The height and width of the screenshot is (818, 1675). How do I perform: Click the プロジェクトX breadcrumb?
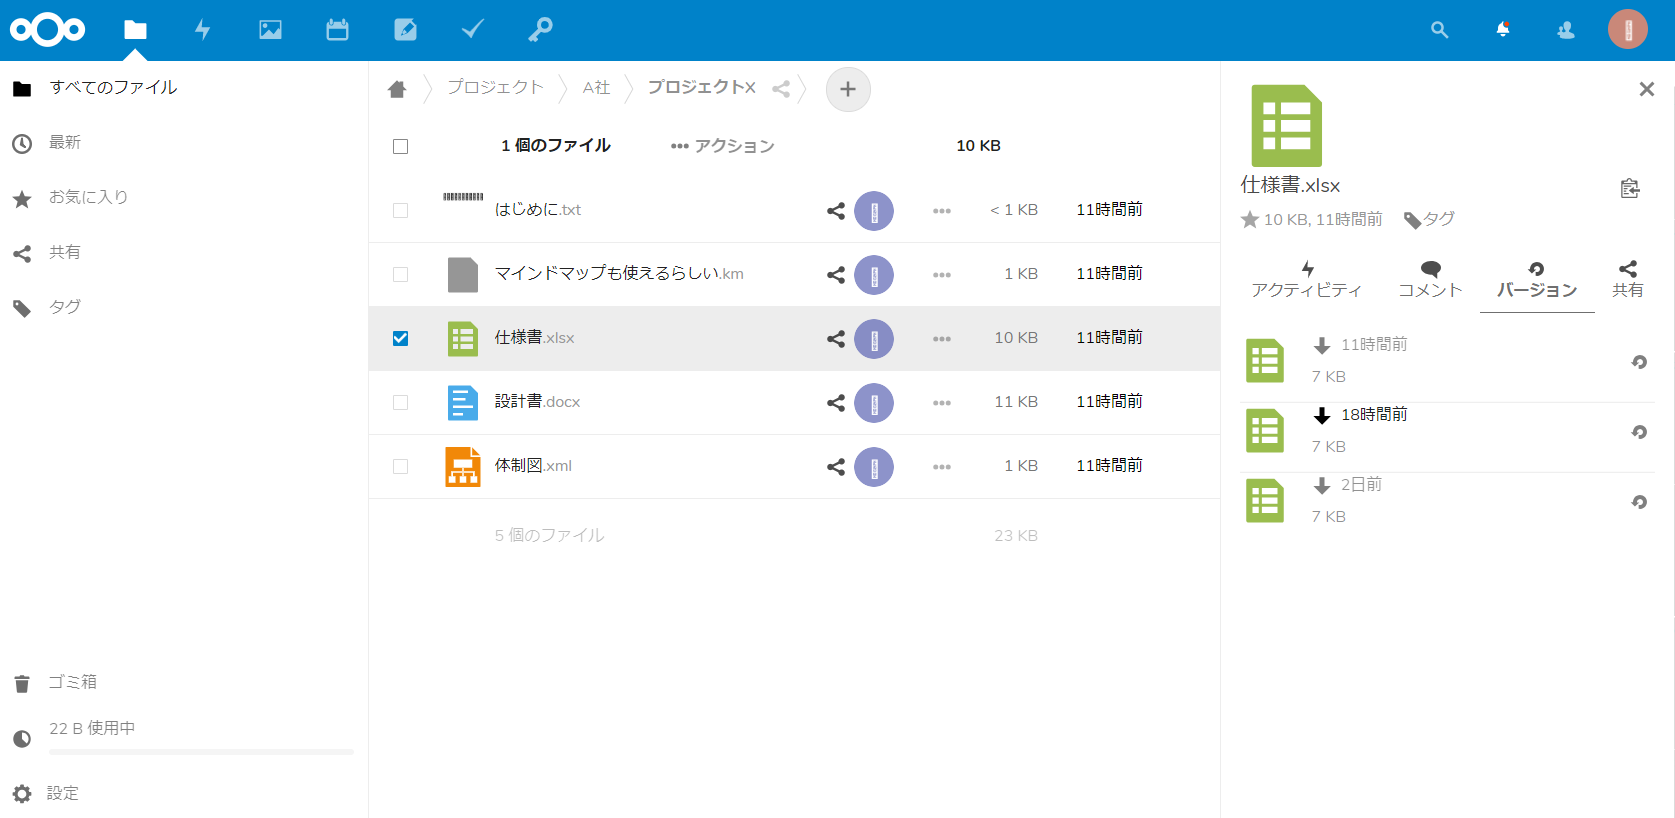(x=701, y=88)
